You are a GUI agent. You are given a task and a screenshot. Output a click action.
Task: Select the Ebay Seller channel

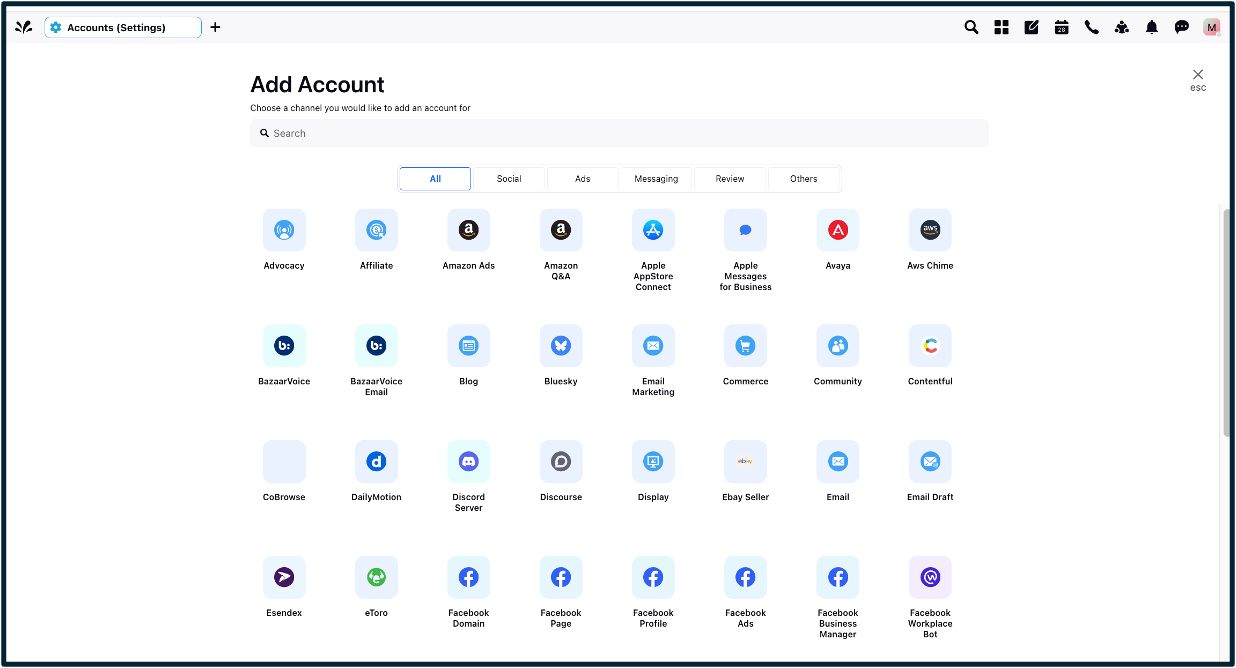[745, 462]
